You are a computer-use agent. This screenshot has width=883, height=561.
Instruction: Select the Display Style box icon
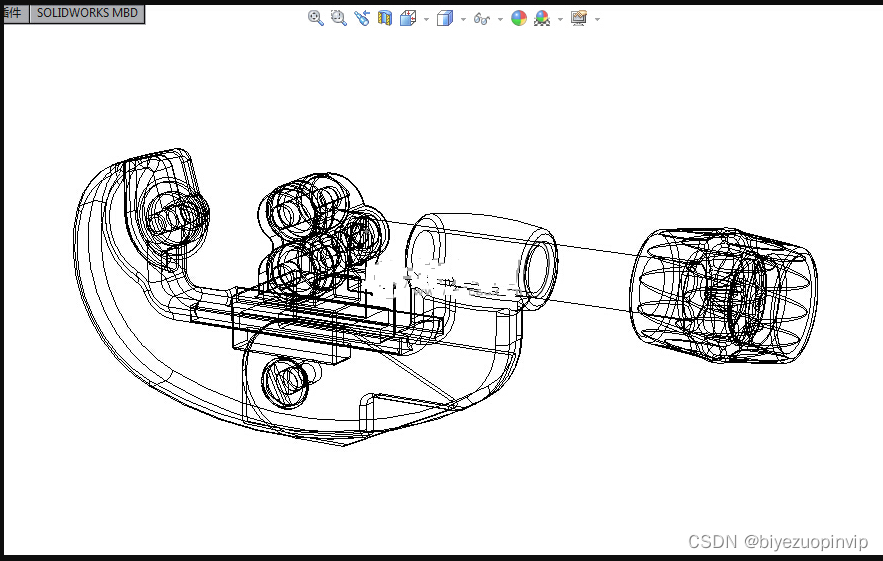(x=445, y=18)
